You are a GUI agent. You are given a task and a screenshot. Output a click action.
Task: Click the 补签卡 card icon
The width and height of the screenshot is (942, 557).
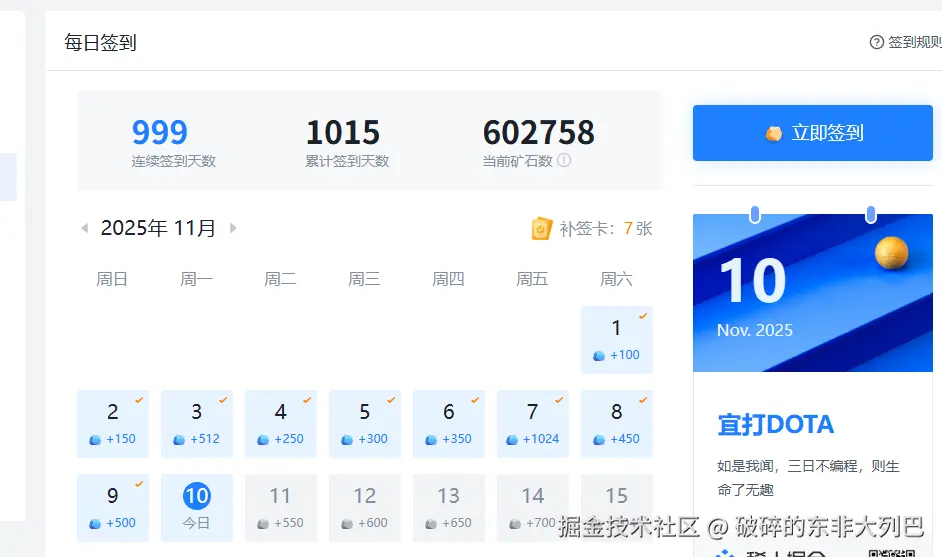[x=541, y=228]
